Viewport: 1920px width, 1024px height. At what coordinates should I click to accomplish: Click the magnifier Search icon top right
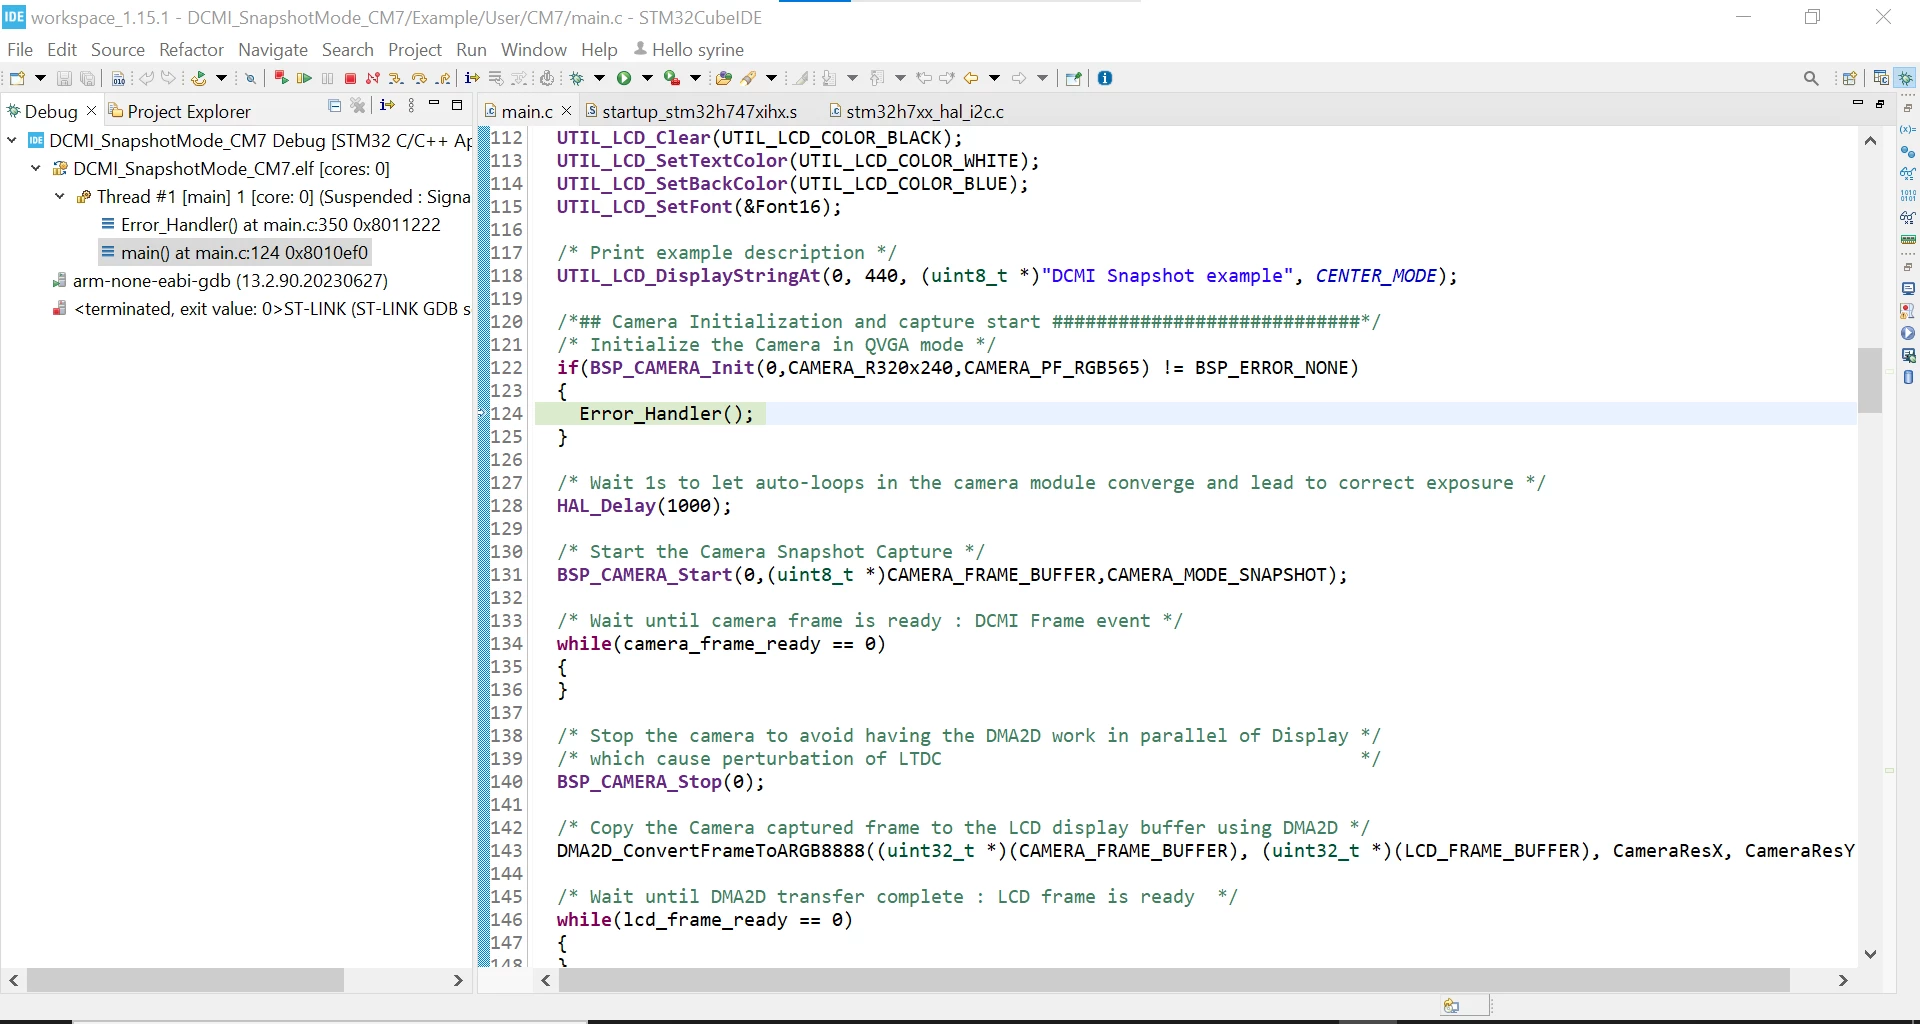pos(1811,78)
